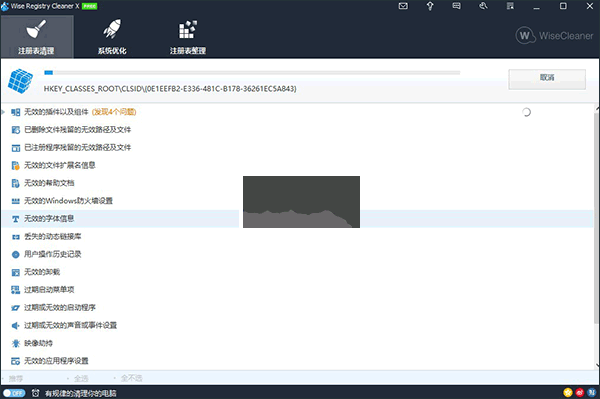This screenshot has height=399, width=600.
Task: Click the icon beside 无效的插件以及组件
Action: (x=16, y=112)
